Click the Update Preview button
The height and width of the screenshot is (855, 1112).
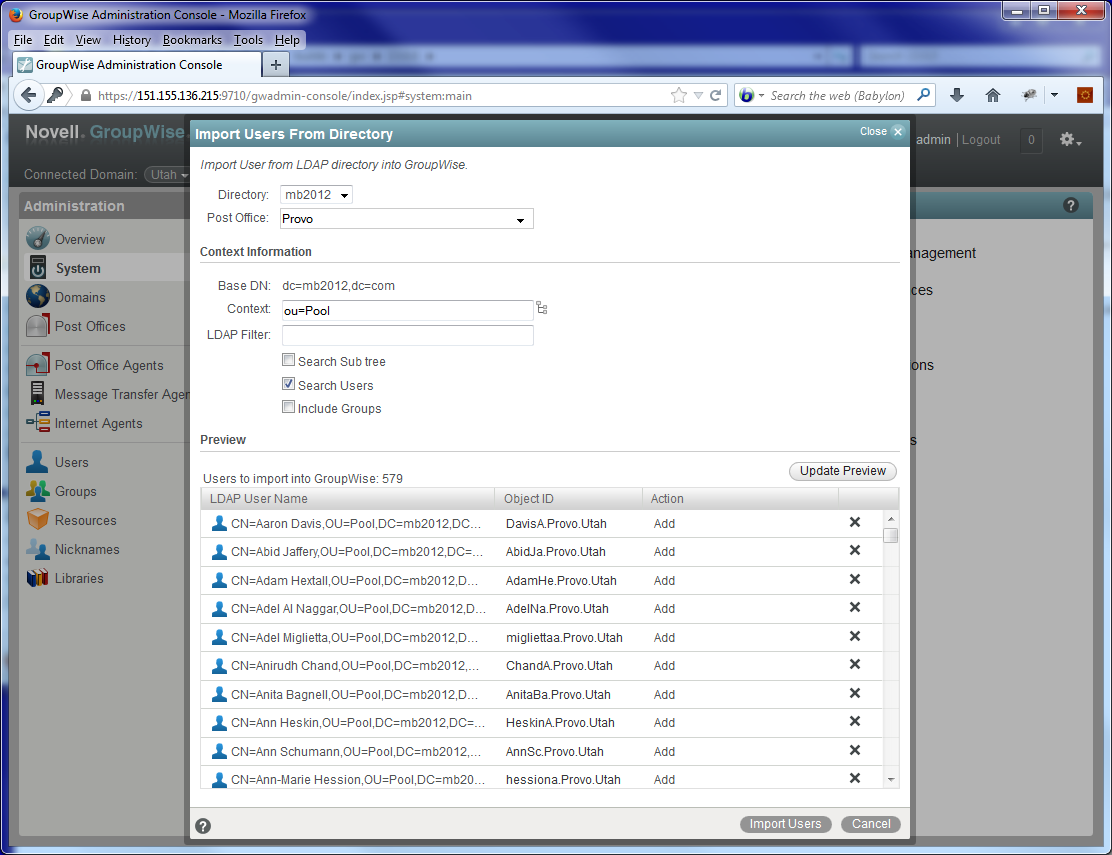pos(843,471)
